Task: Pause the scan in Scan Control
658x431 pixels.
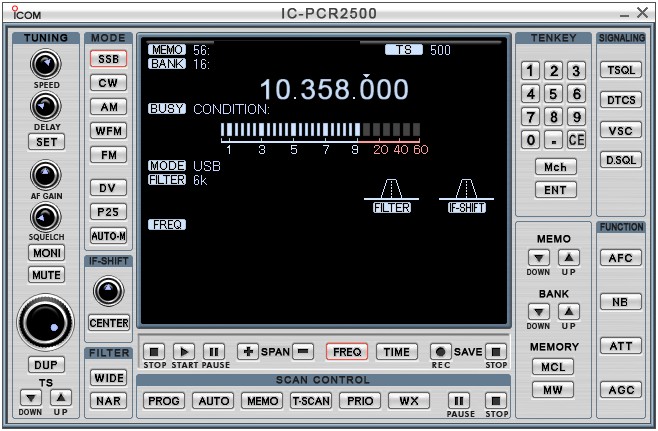Action: click(x=459, y=401)
